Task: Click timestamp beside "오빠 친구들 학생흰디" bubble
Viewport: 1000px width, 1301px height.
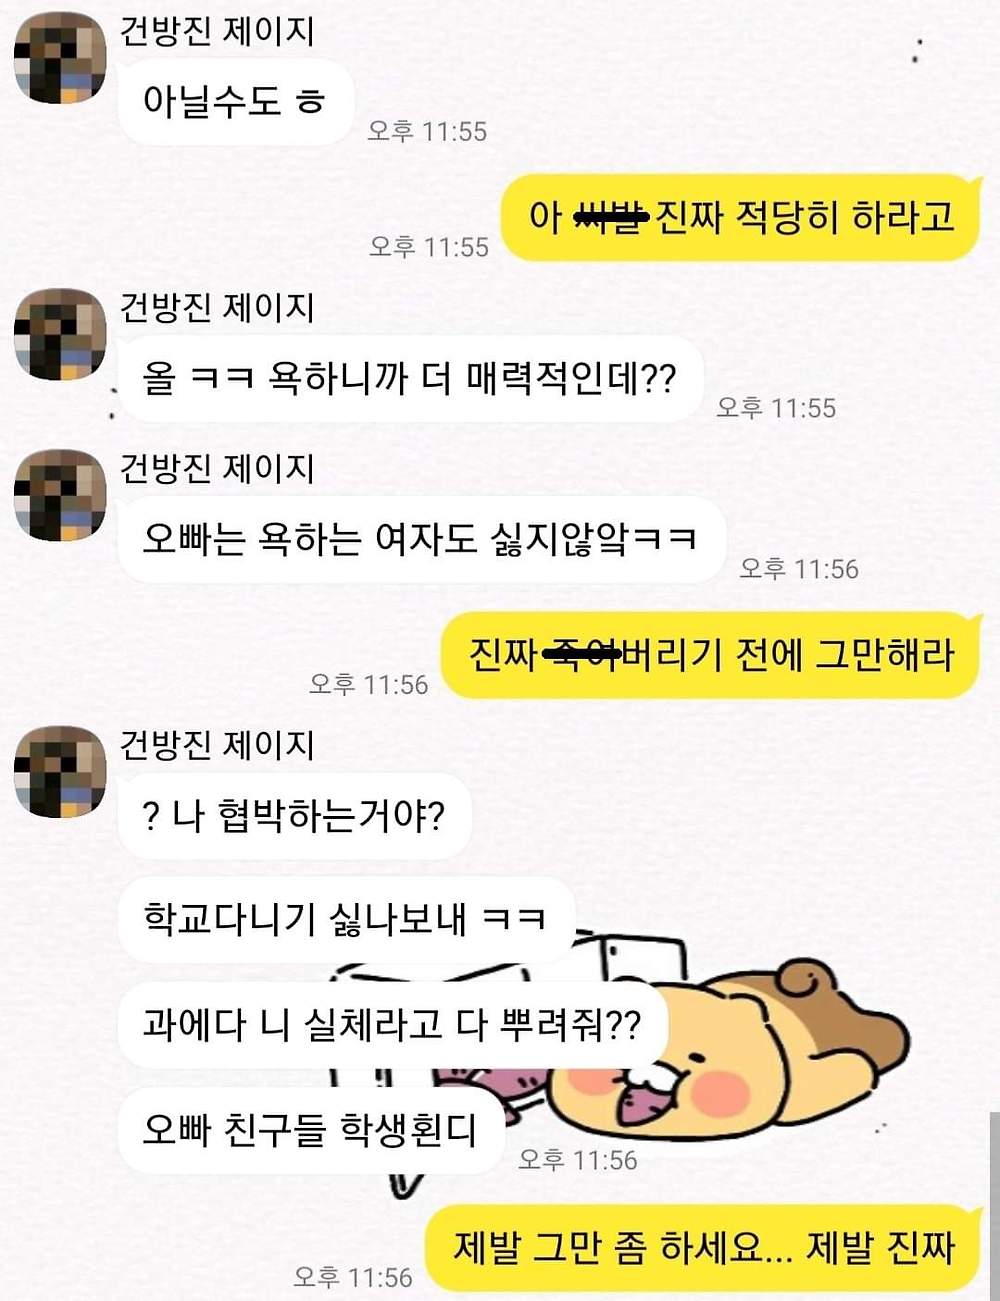Action: pos(577,1160)
